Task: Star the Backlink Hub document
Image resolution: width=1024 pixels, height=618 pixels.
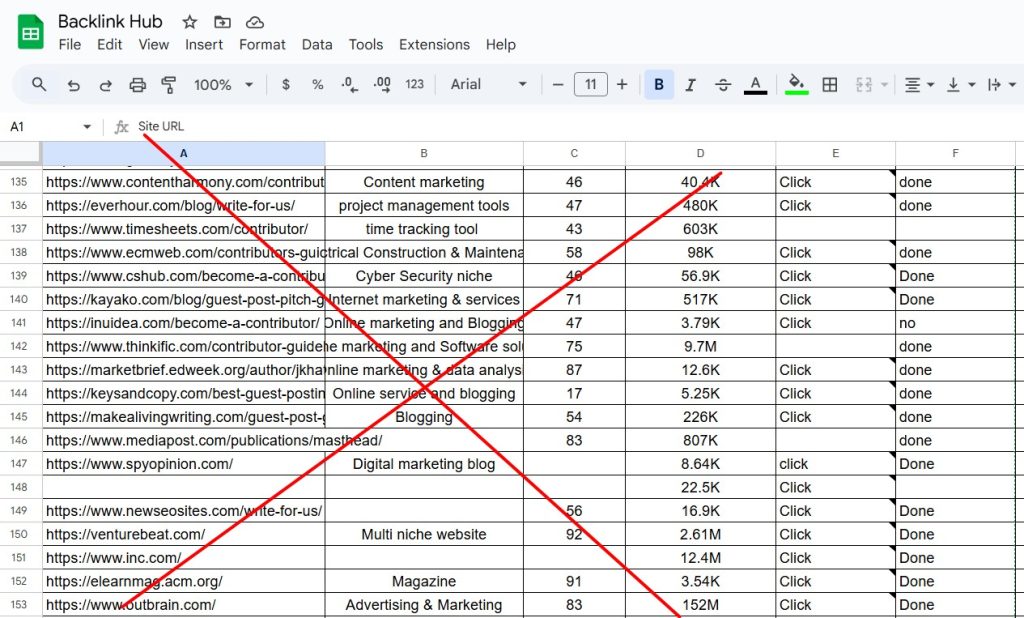Action: click(x=189, y=22)
